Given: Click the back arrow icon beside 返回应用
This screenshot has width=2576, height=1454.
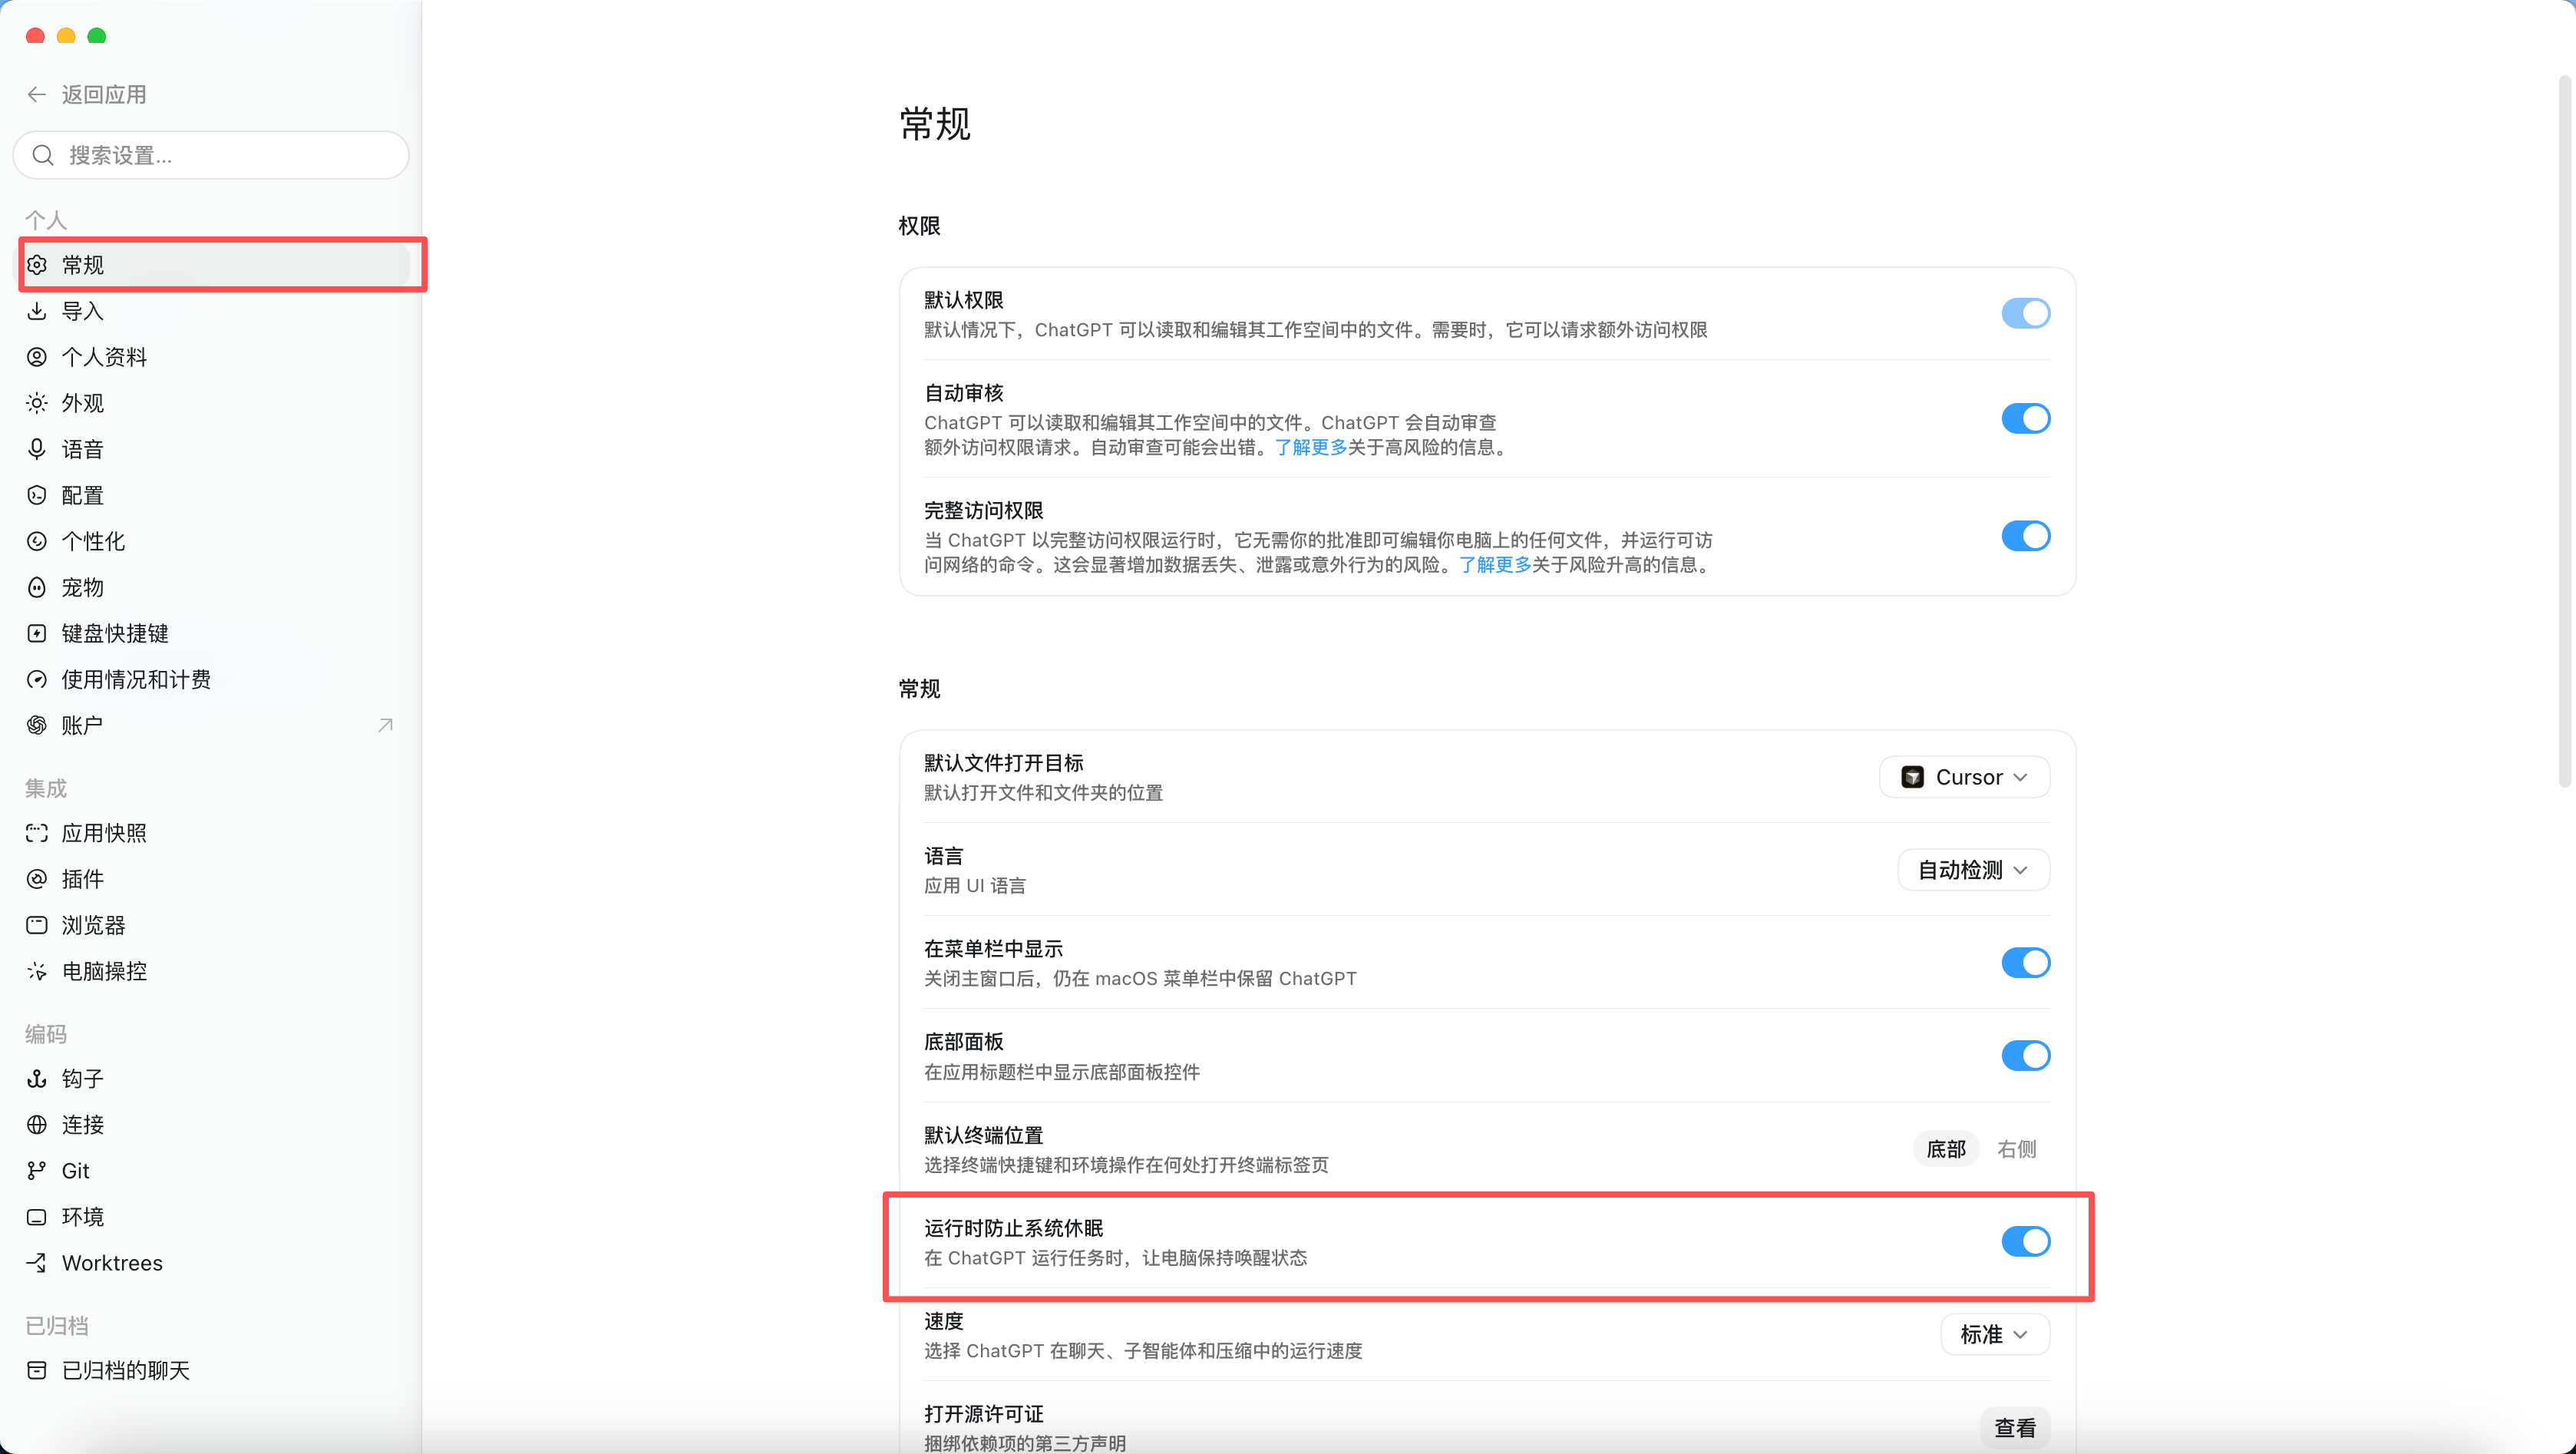Looking at the screenshot, I should (37, 95).
